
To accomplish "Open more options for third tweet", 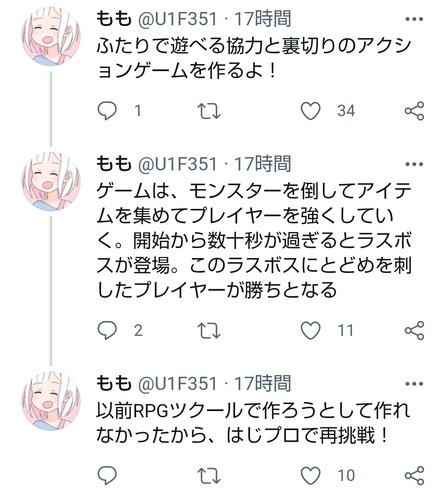I will click(x=414, y=384).
